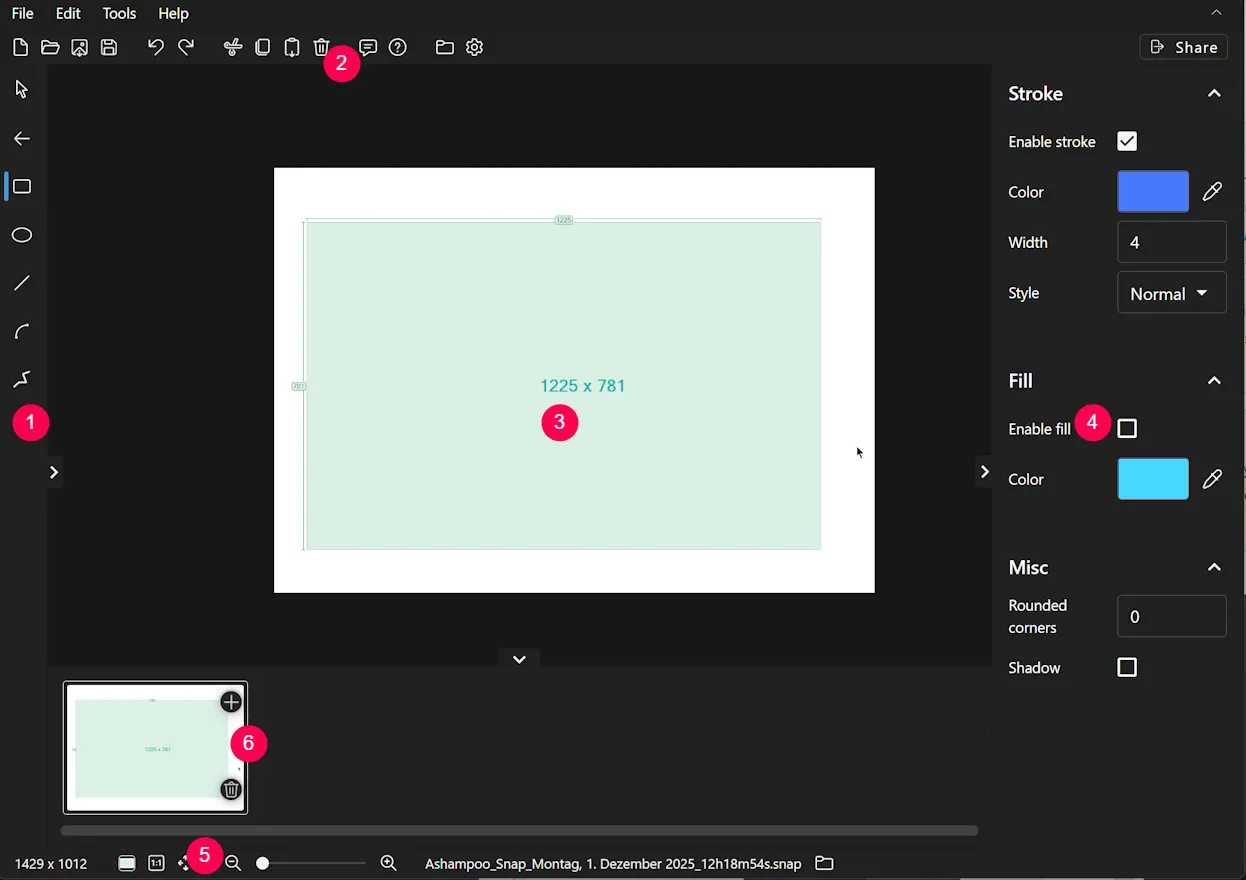Paste from clipboard using the toolbar icon

point(292,47)
